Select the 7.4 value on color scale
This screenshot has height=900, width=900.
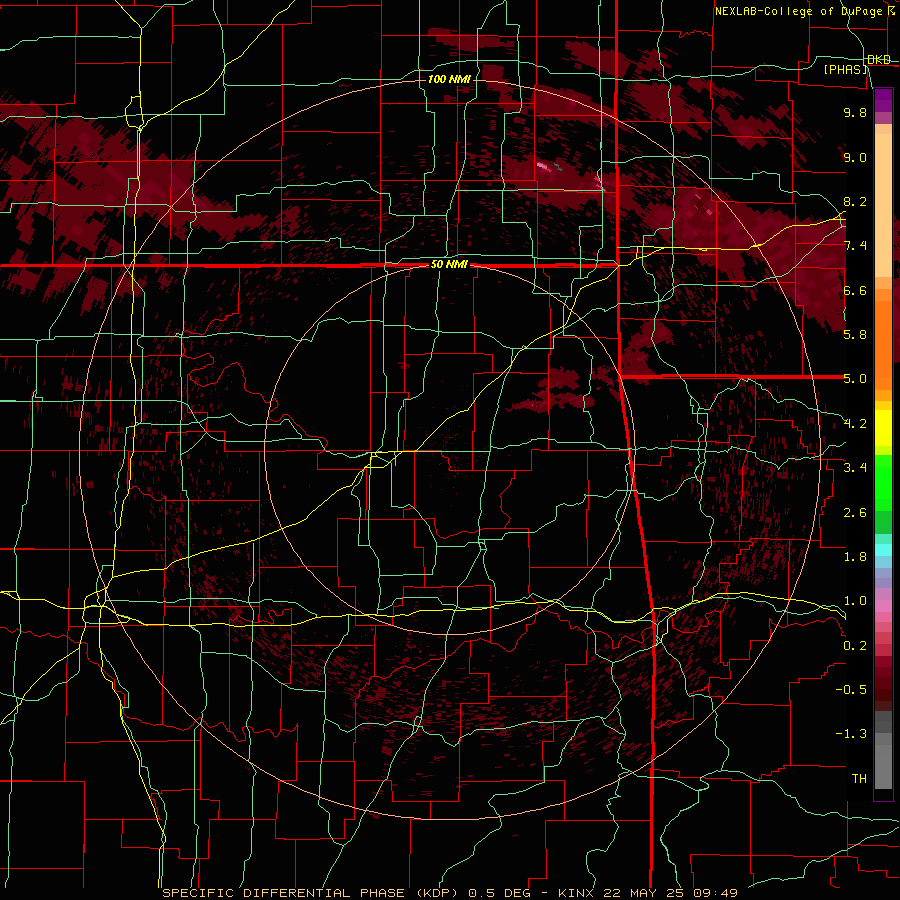pos(855,246)
